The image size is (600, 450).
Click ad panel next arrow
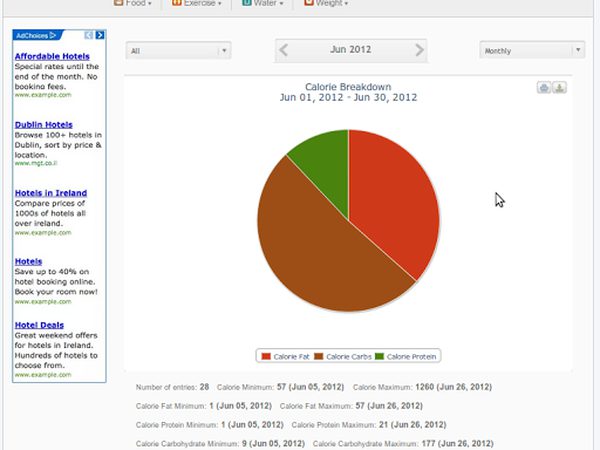[x=100, y=35]
